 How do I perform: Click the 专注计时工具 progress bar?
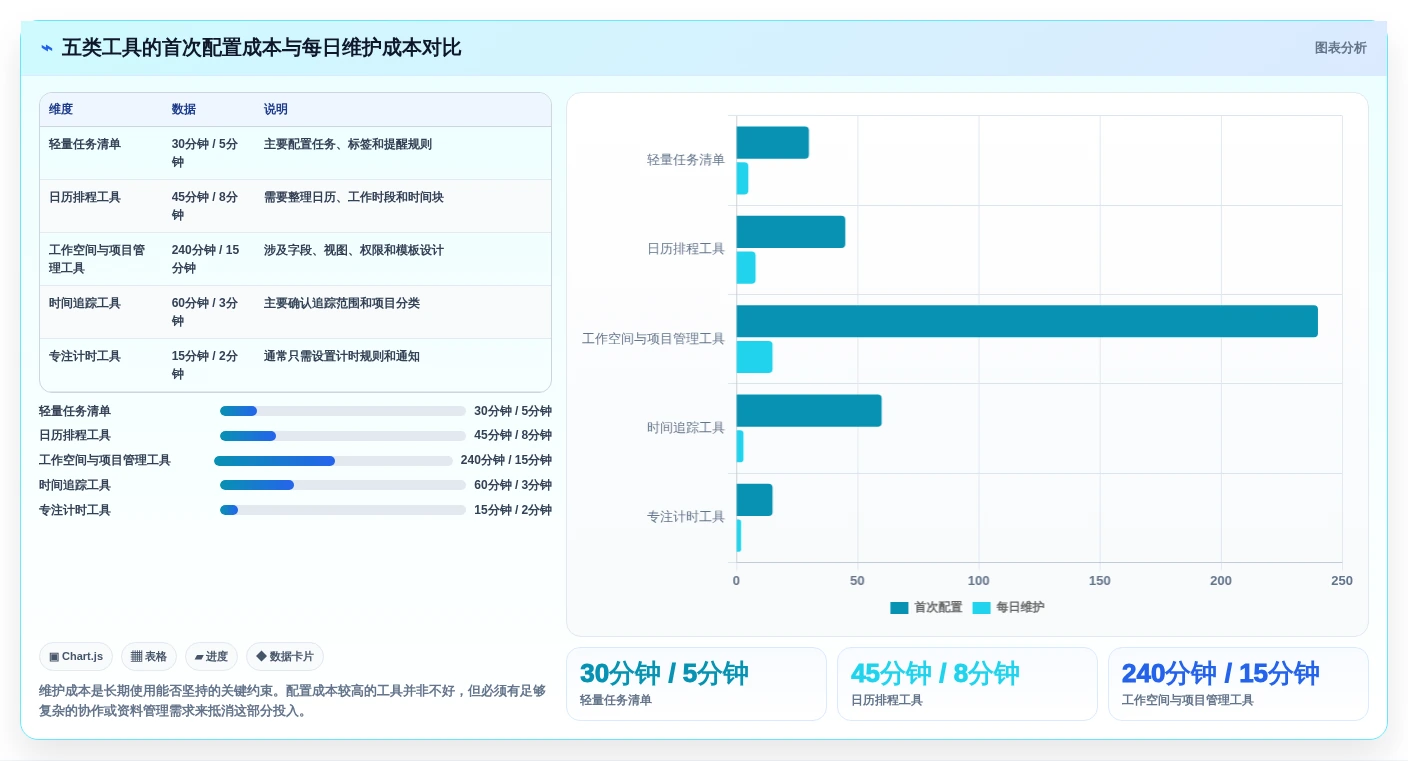tap(343, 510)
